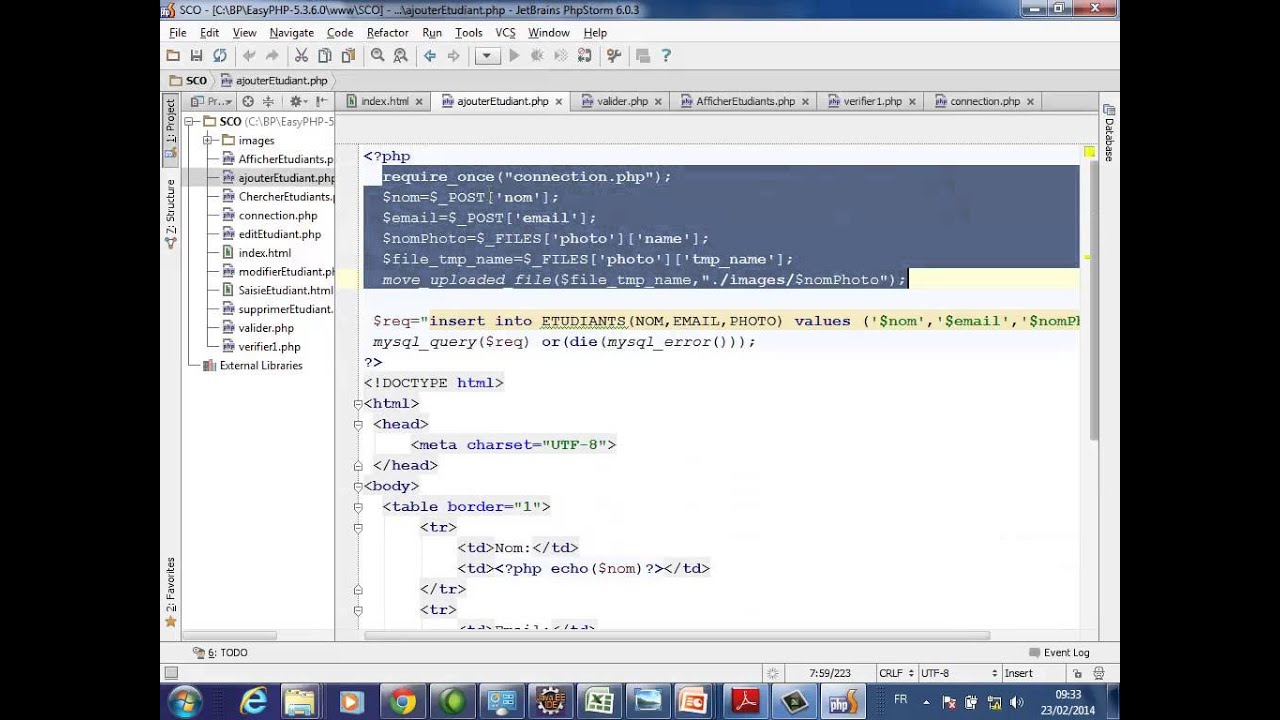The image size is (1280, 720).
Task: Click the Cut scissors icon
Action: (x=301, y=56)
